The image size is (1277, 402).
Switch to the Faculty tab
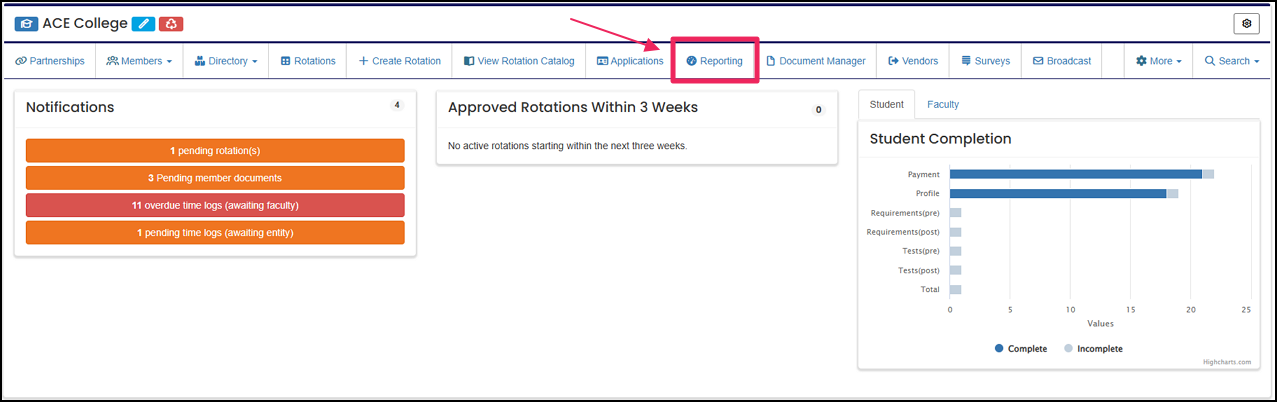pyautogui.click(x=943, y=104)
